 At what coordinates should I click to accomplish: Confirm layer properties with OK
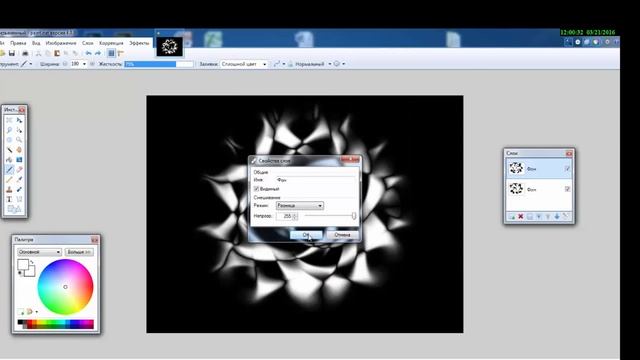pos(306,235)
